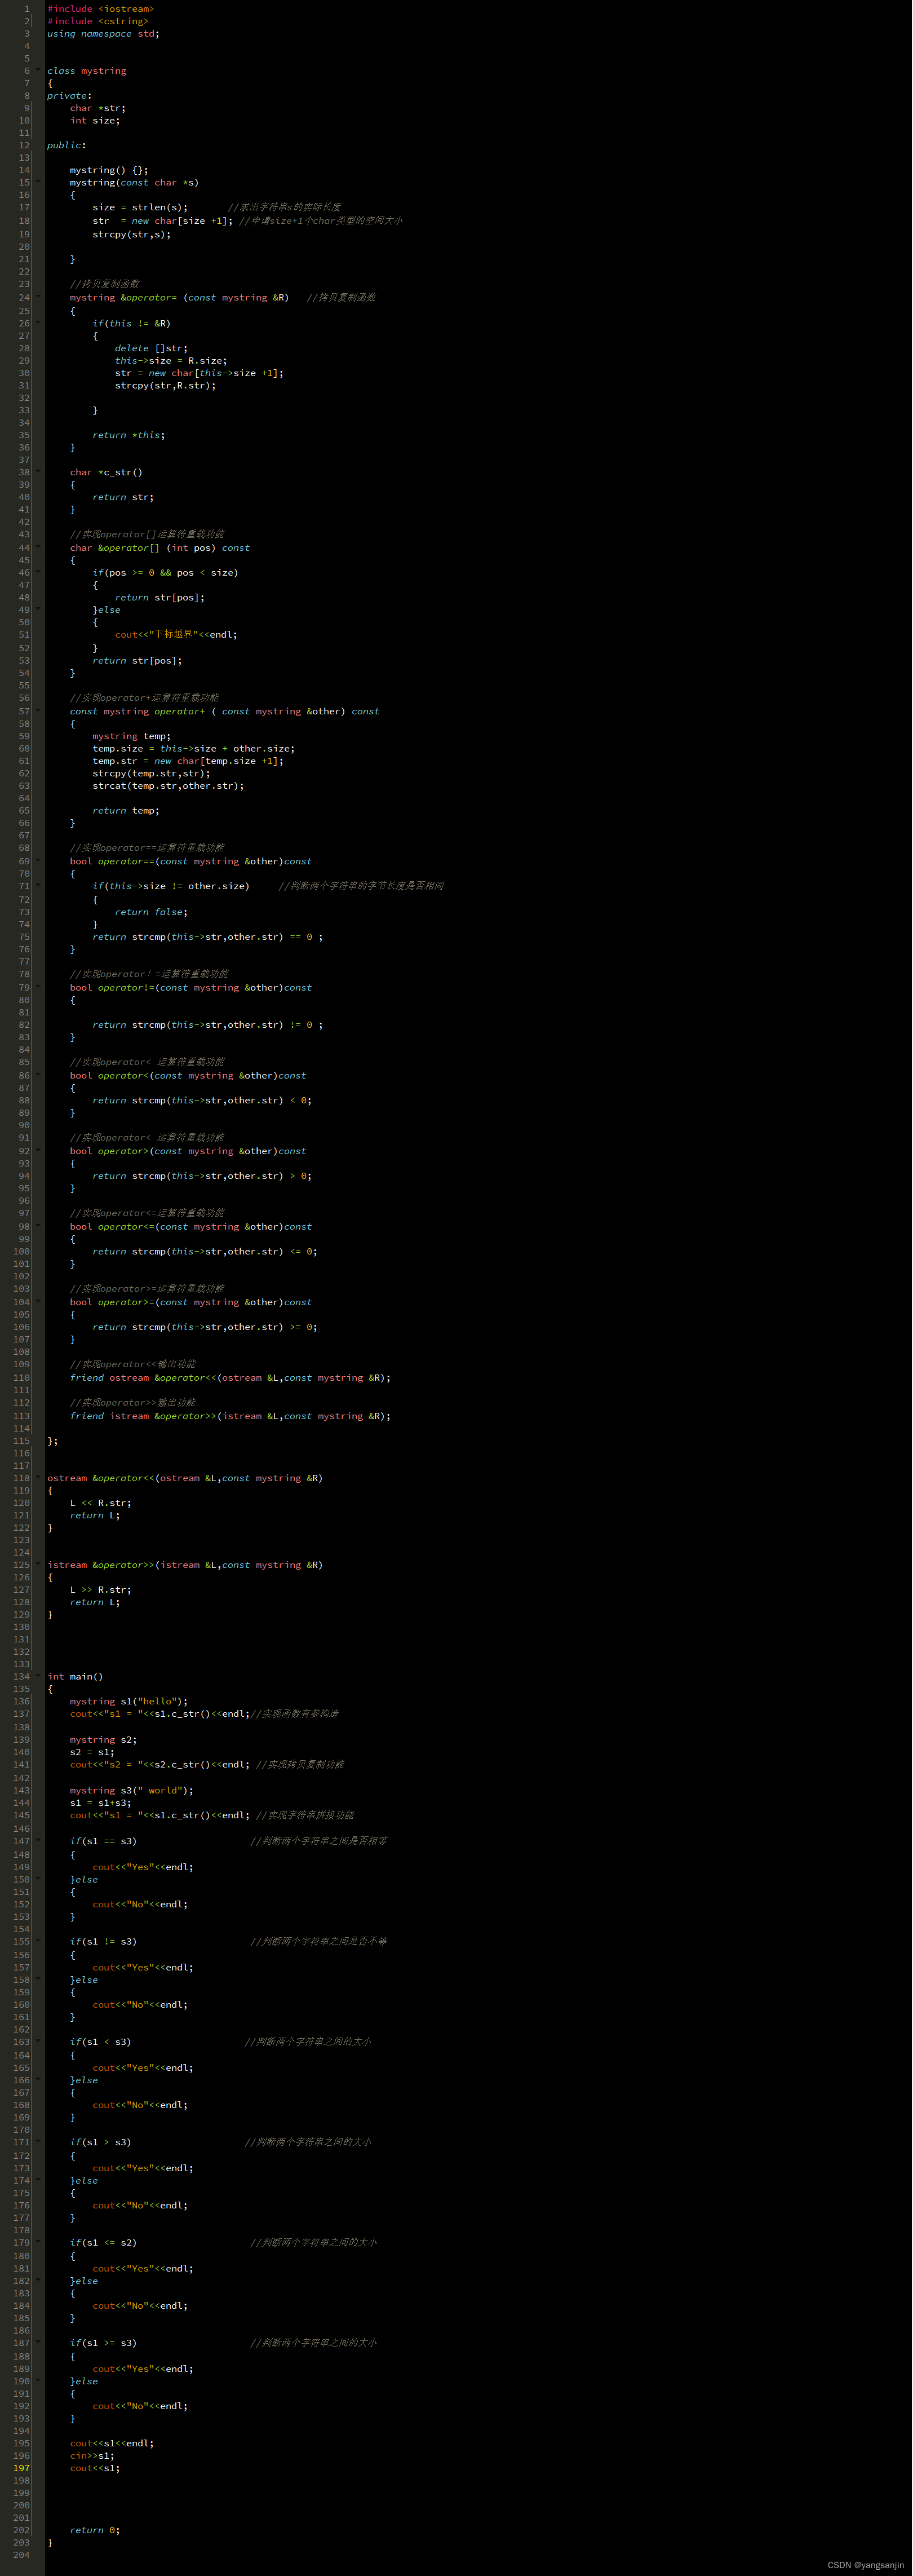Collapse the mystring class fold arrow on line 6

tap(38, 71)
